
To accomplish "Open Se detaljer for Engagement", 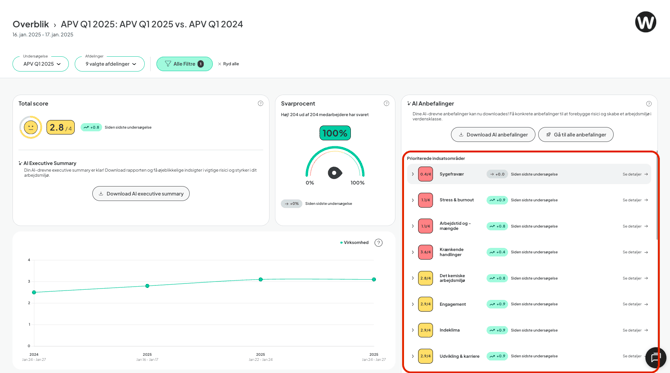I will [x=635, y=304].
